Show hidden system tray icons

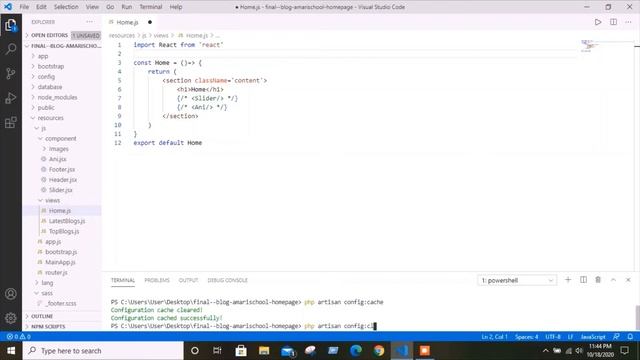(x=546, y=351)
